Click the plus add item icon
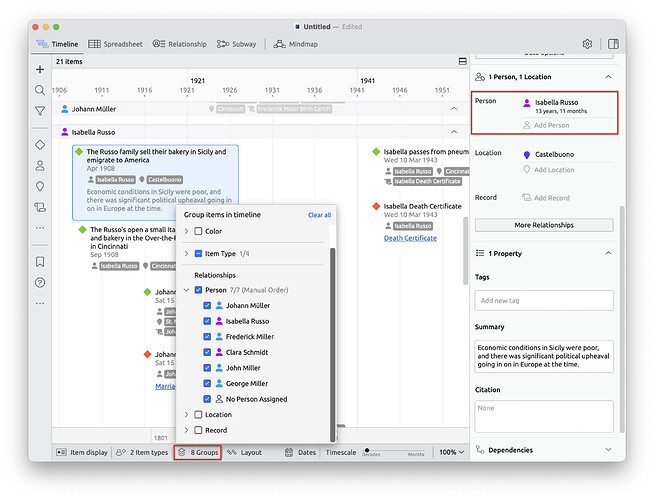Viewport: 655px width, 500px height. (x=40, y=69)
